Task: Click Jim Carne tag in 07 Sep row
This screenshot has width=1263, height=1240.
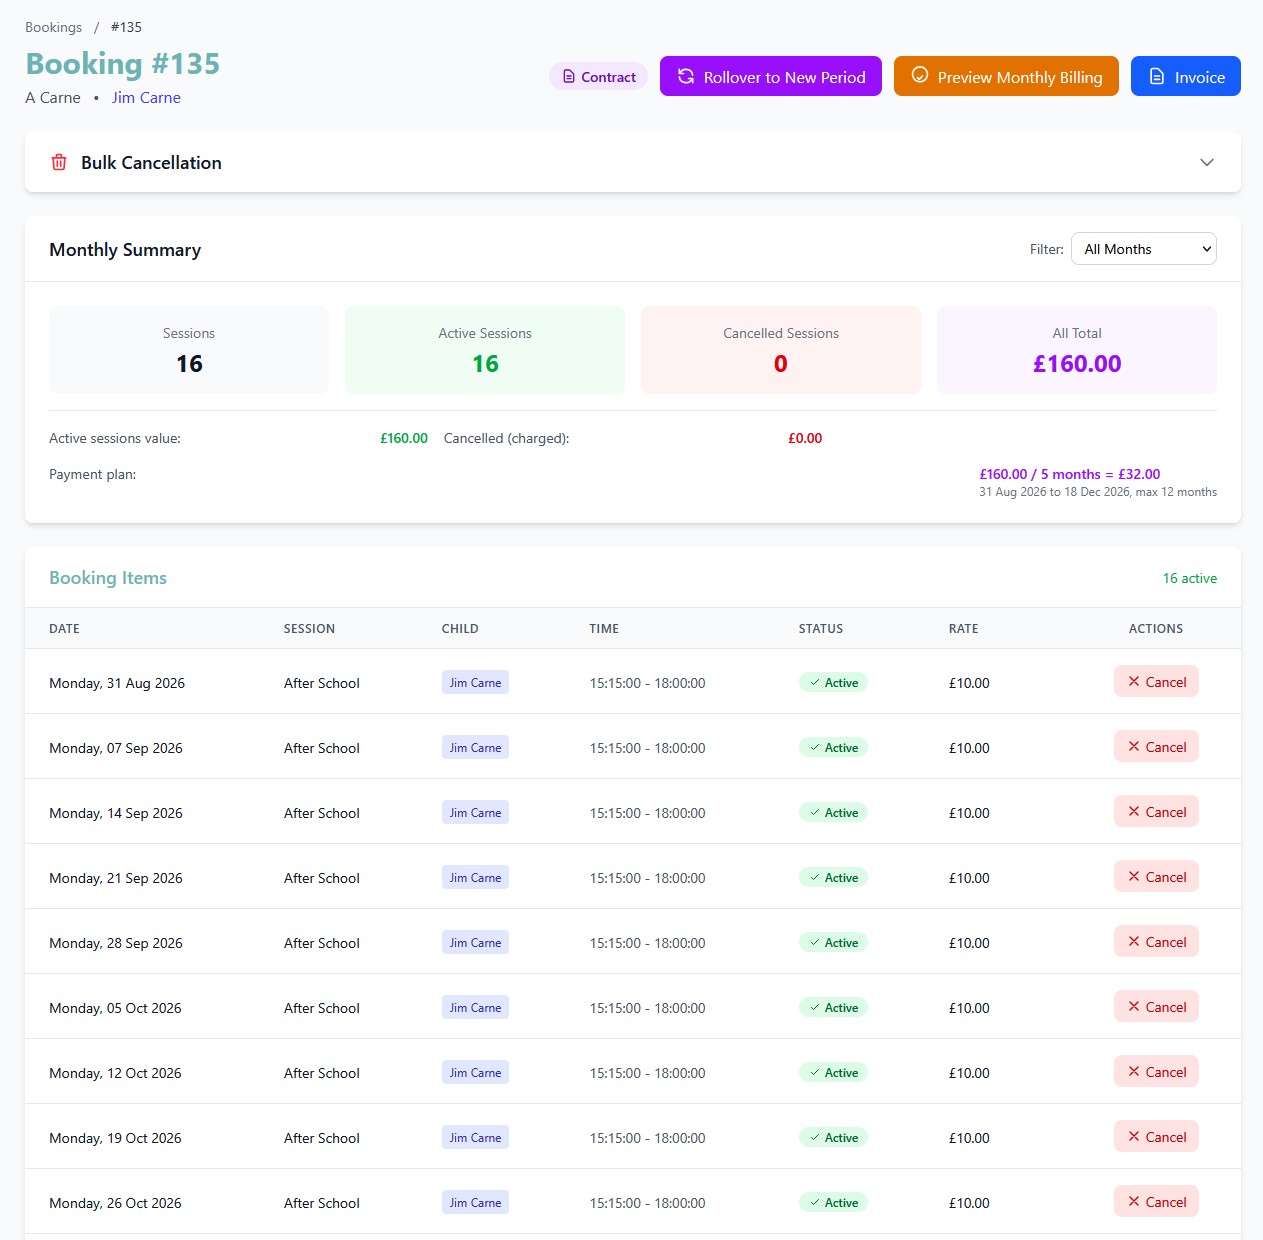Action: (x=475, y=748)
